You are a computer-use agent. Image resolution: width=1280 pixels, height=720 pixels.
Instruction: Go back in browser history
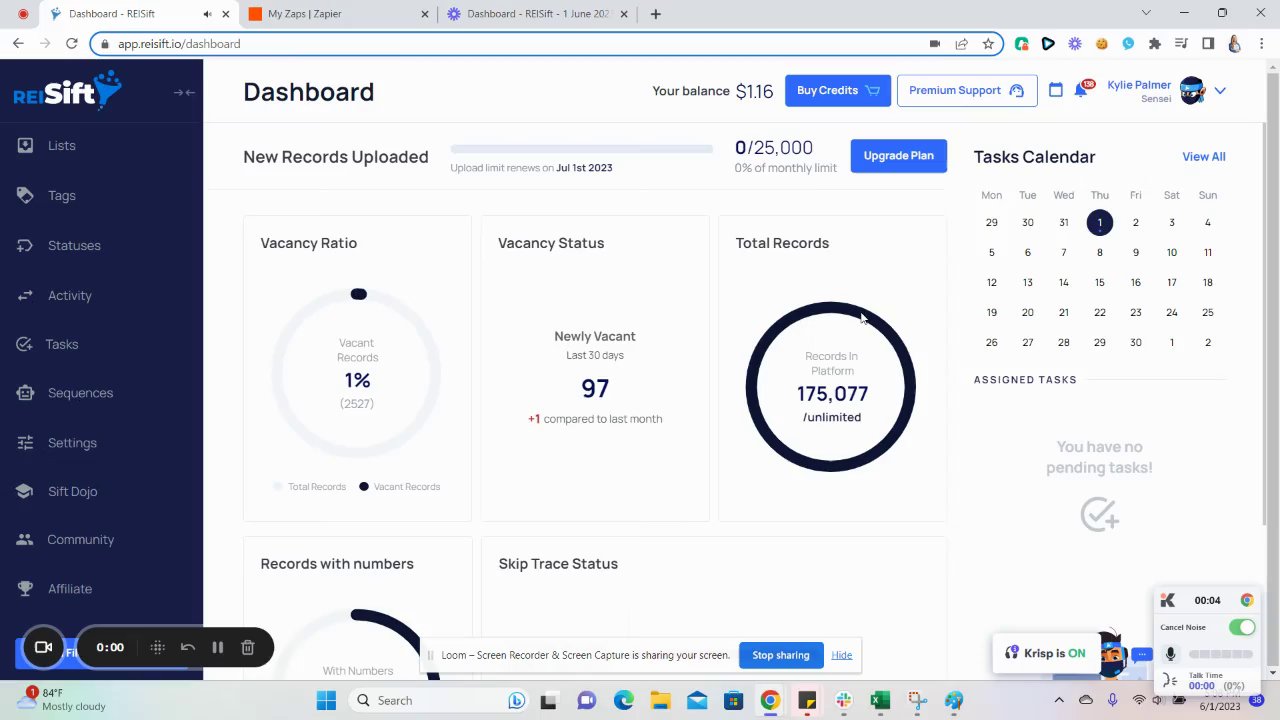pyautogui.click(x=18, y=44)
